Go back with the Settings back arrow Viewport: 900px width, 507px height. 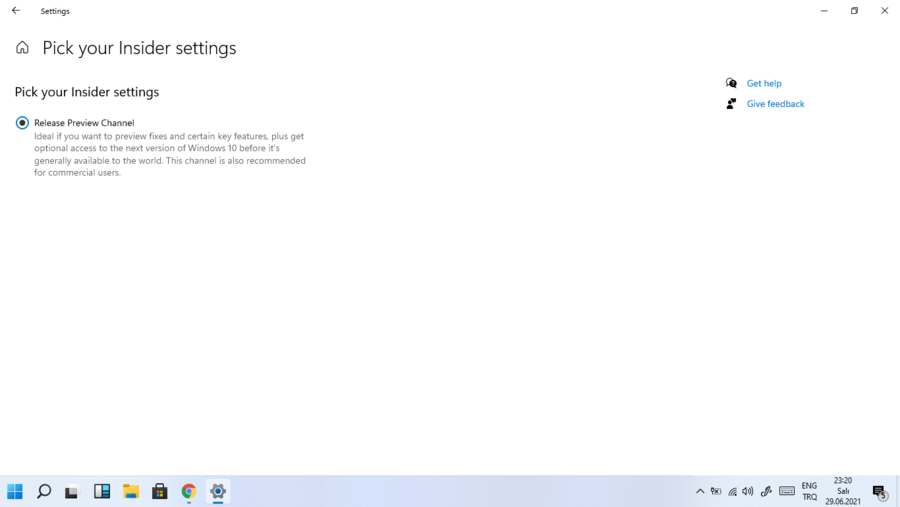click(x=15, y=10)
